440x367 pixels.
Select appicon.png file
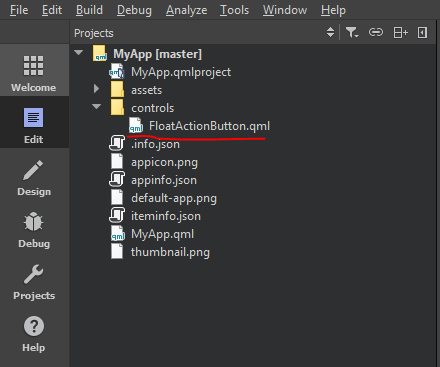click(164, 162)
